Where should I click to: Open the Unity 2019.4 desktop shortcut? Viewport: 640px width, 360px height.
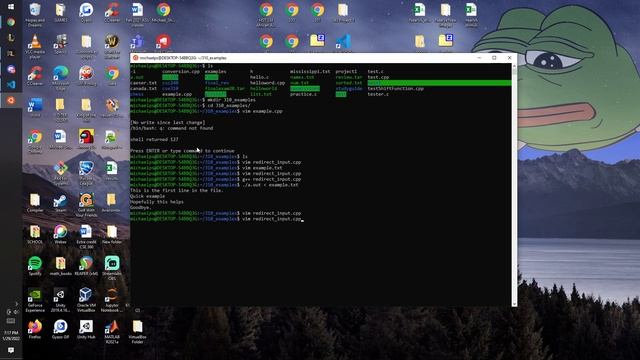pyautogui.click(x=60, y=300)
